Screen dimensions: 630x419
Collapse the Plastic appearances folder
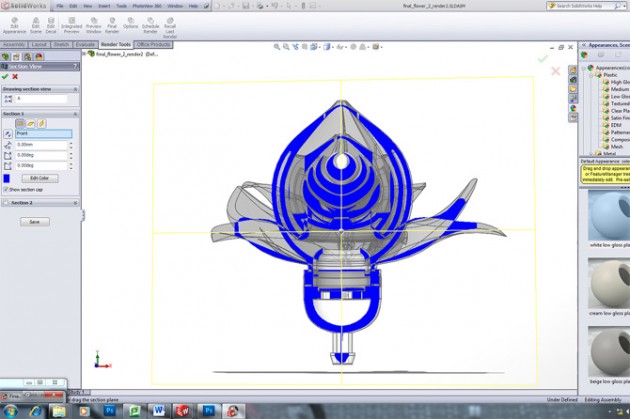592,74
